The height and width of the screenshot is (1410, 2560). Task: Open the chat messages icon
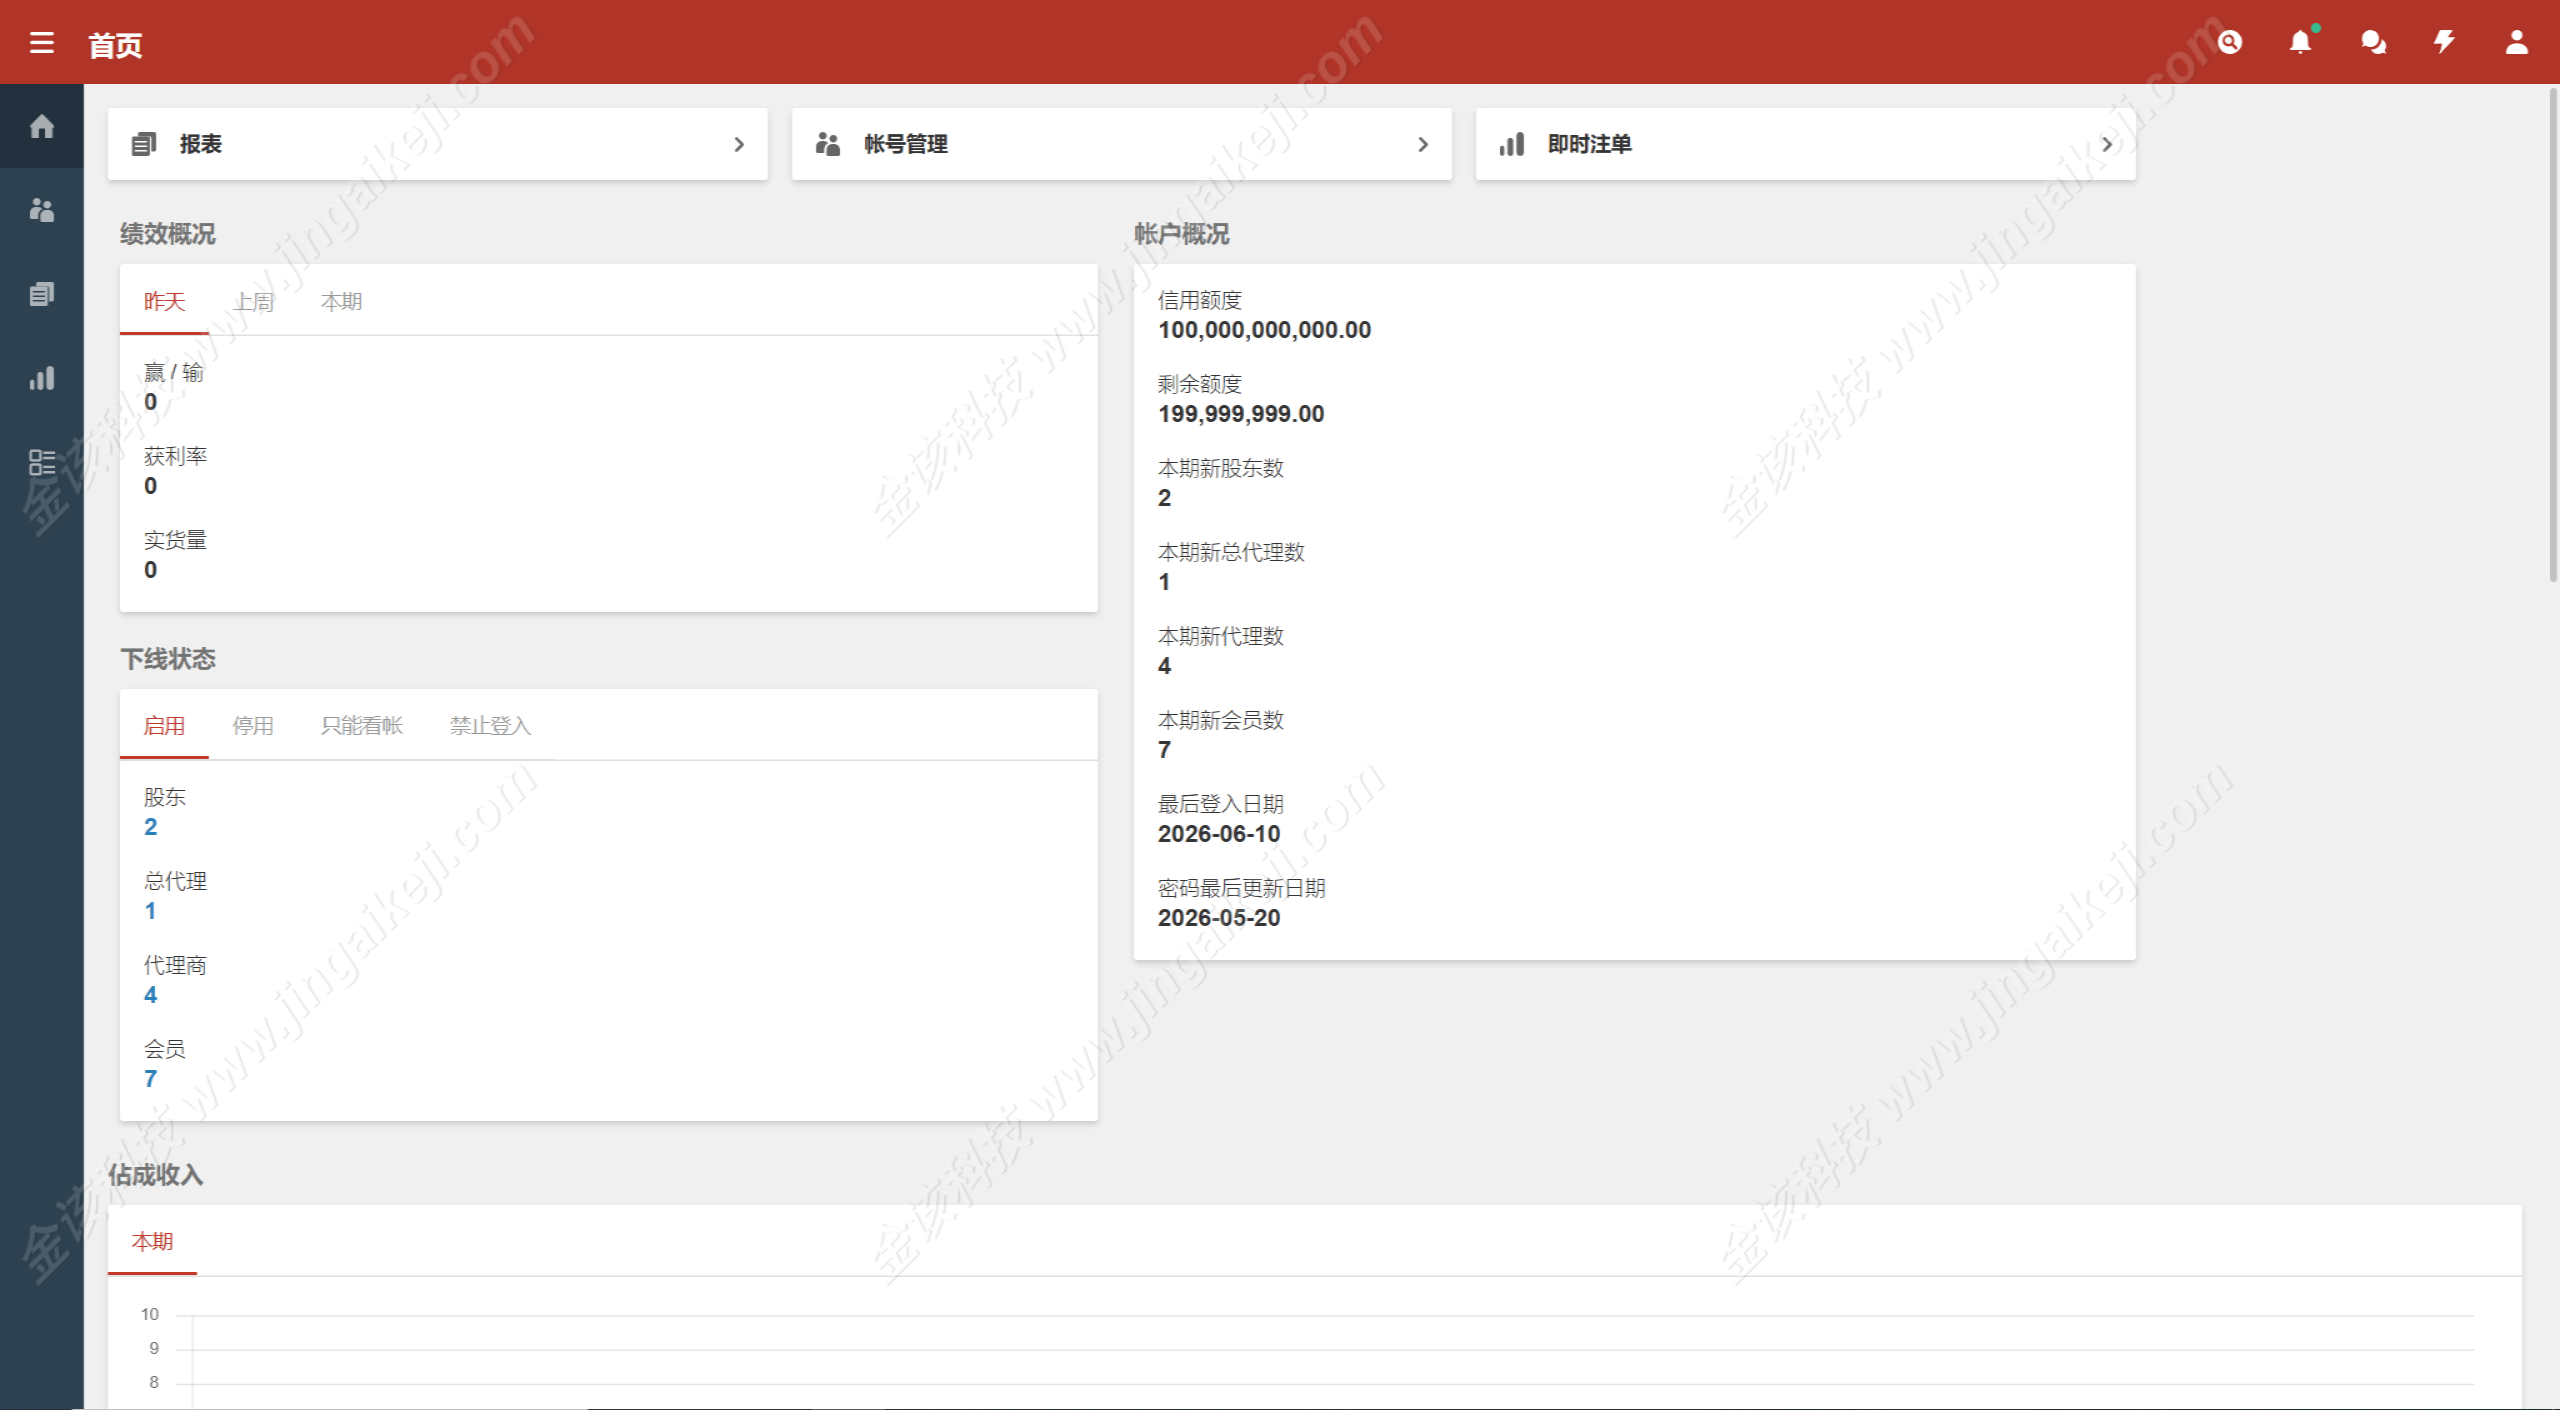[x=2372, y=42]
